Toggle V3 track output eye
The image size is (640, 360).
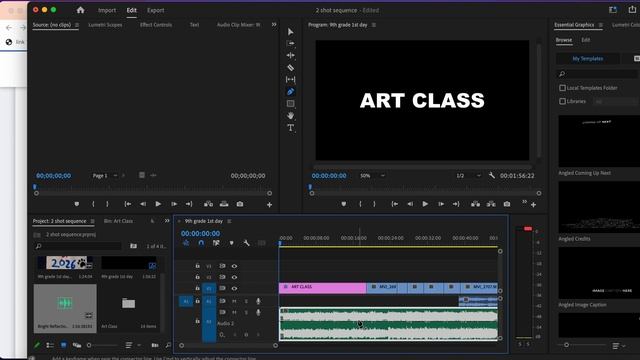(234, 266)
